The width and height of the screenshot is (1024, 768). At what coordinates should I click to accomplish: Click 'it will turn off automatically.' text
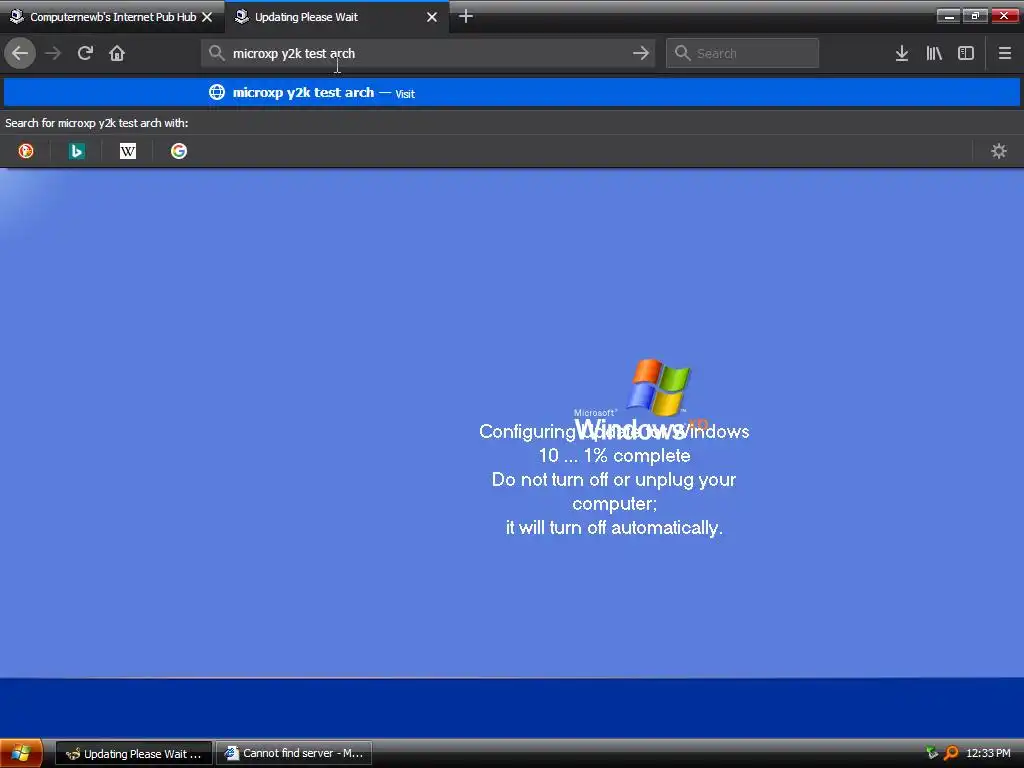point(614,527)
